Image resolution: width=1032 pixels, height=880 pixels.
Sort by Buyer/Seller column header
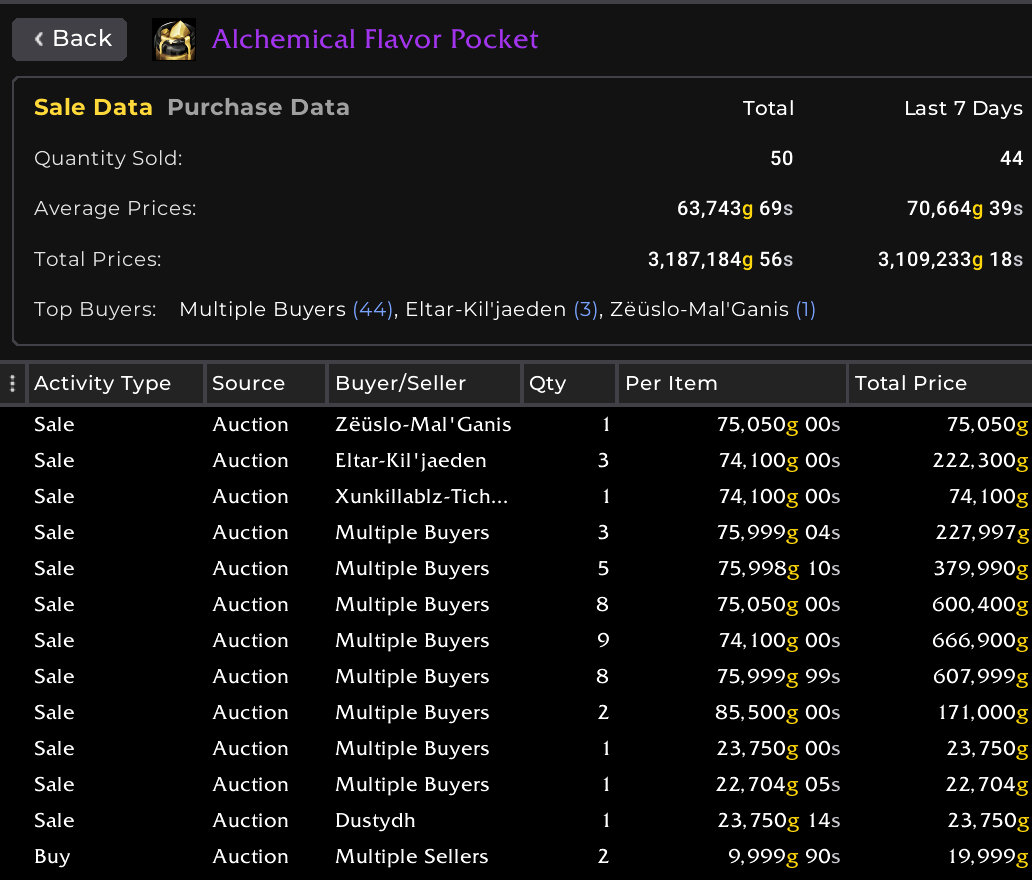425,383
